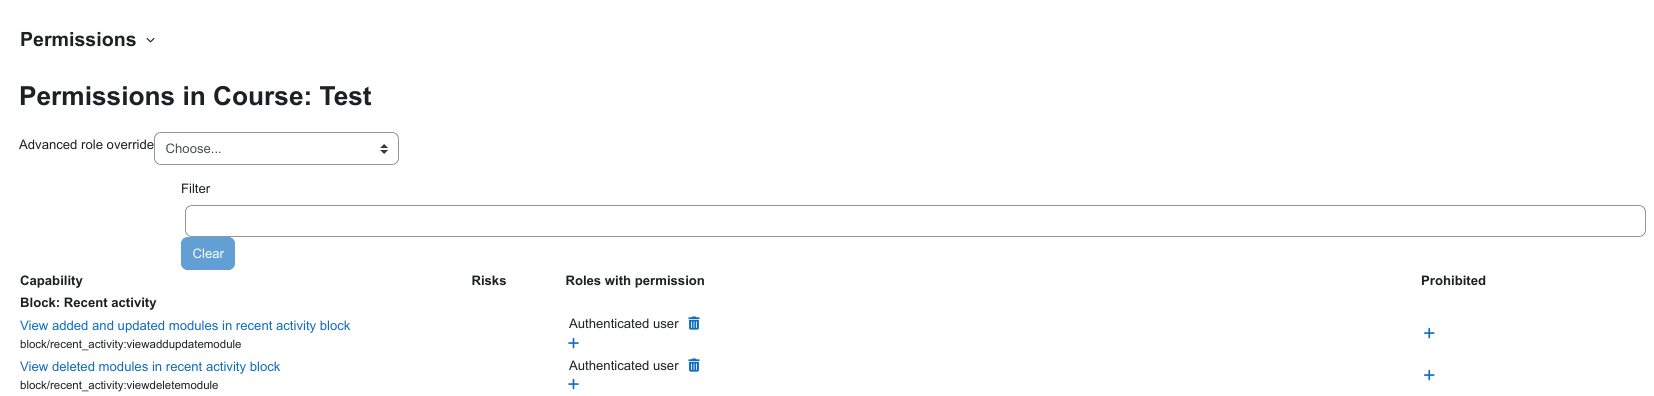Click 'Permissions in Course: Test' page heading
The image size is (1654, 396).
[195, 96]
